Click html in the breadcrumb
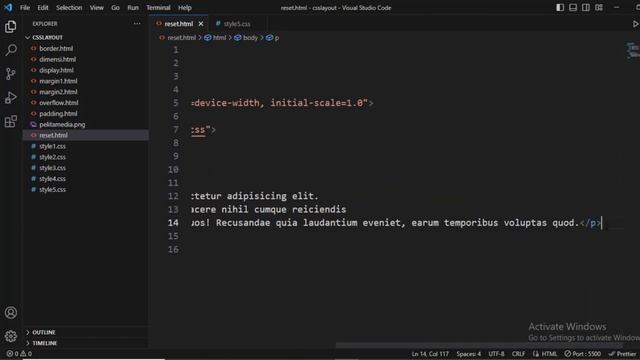The image size is (640, 360). 219,38
